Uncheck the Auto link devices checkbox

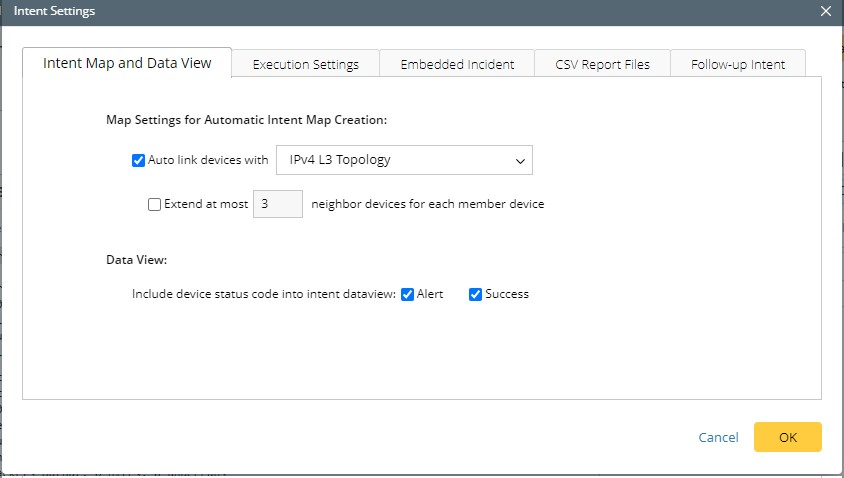click(139, 160)
